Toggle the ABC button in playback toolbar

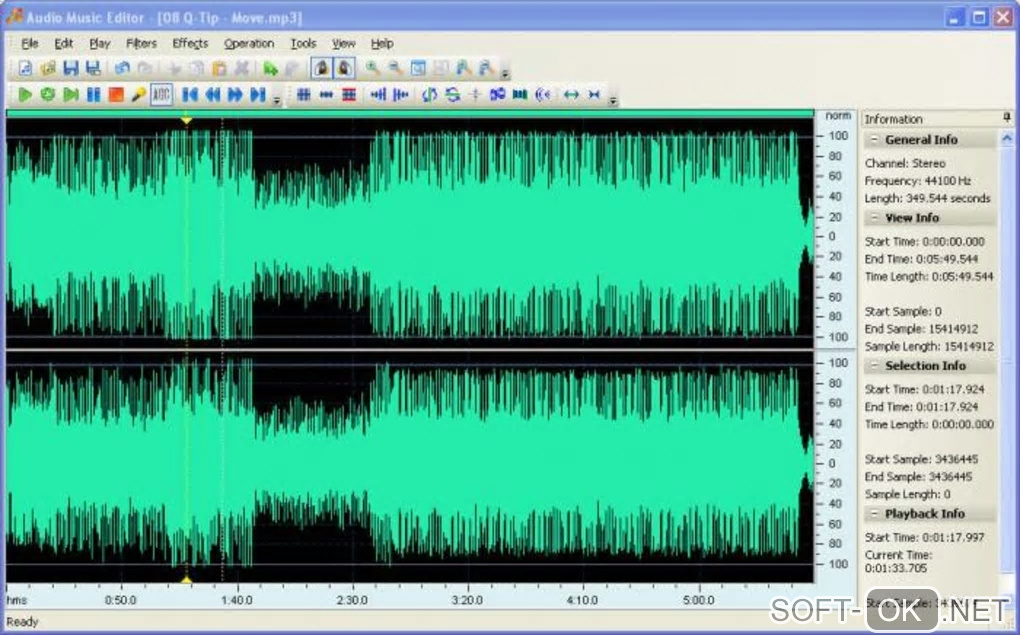[161, 95]
